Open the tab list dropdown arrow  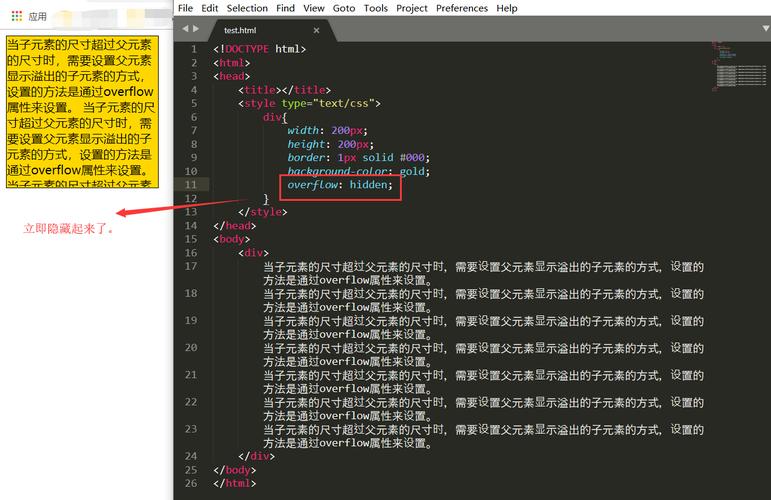click(x=766, y=29)
